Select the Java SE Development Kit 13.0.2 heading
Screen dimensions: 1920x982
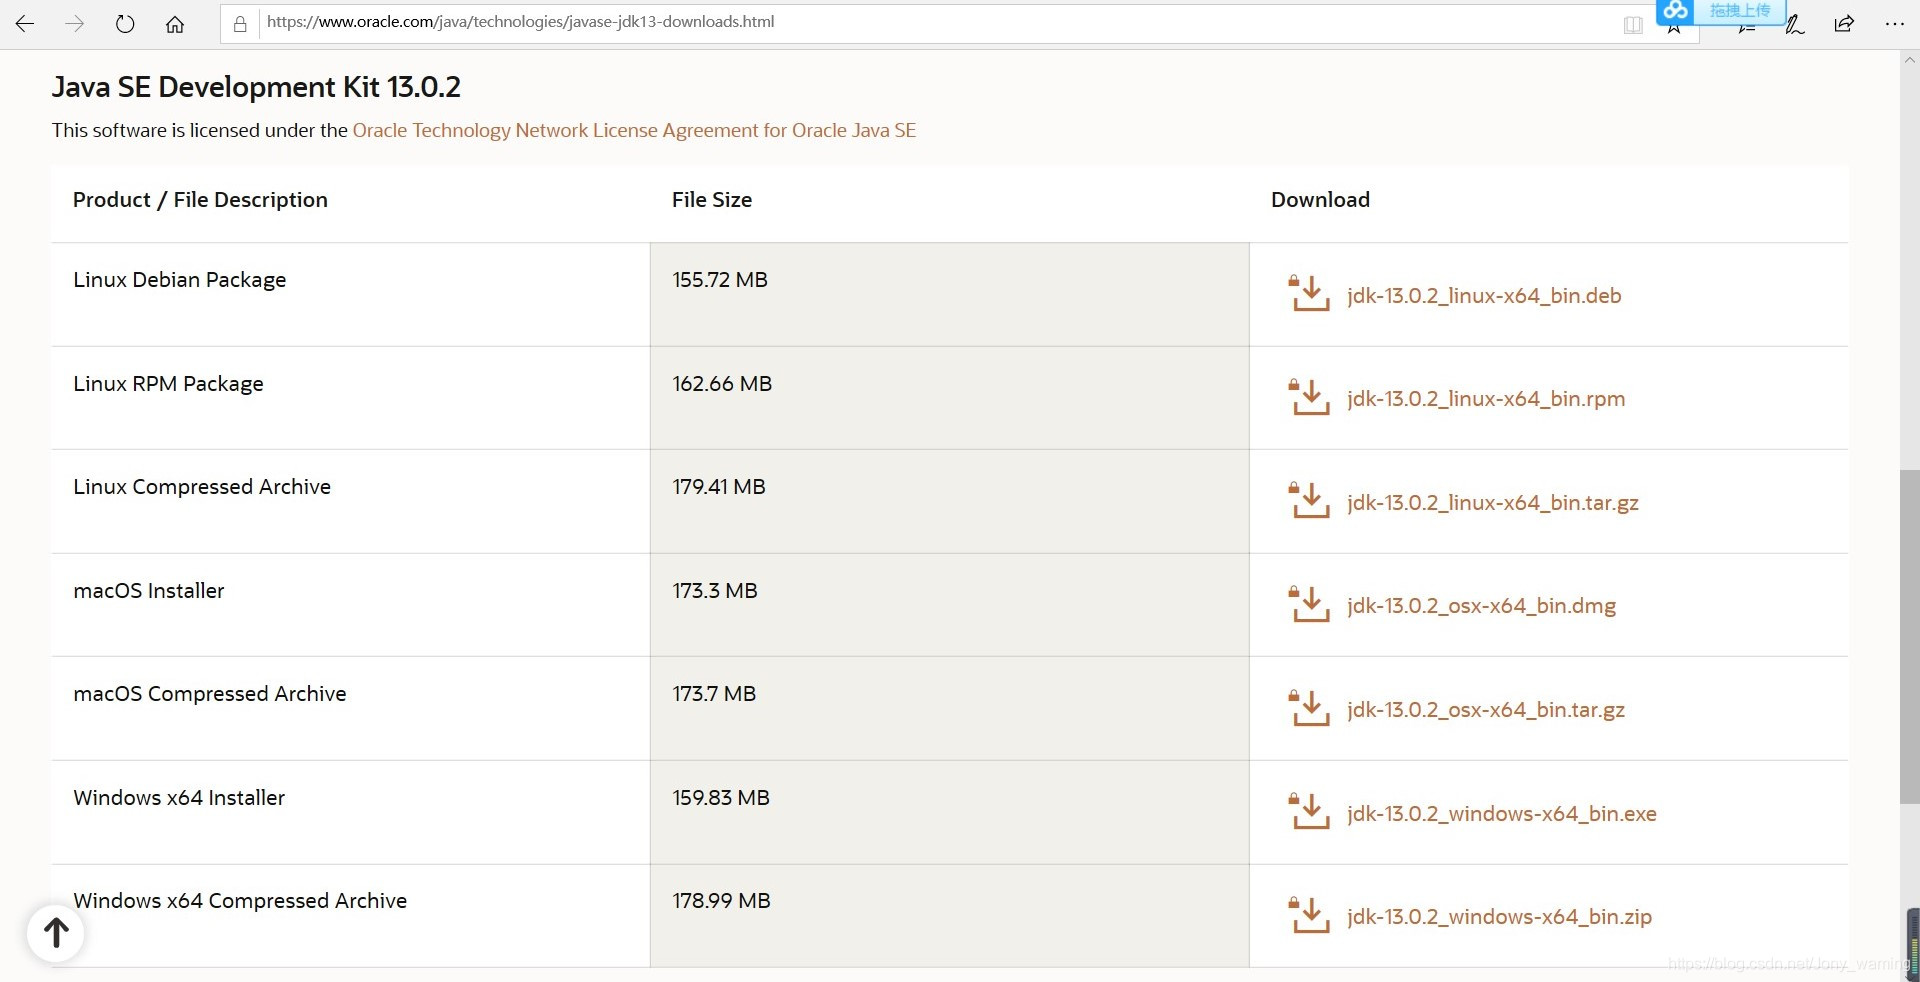tap(256, 87)
